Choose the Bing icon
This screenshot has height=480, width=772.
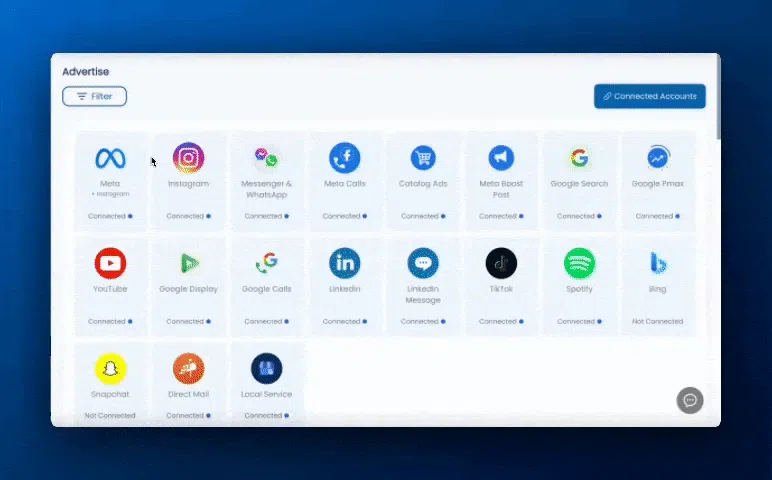pyautogui.click(x=658, y=263)
